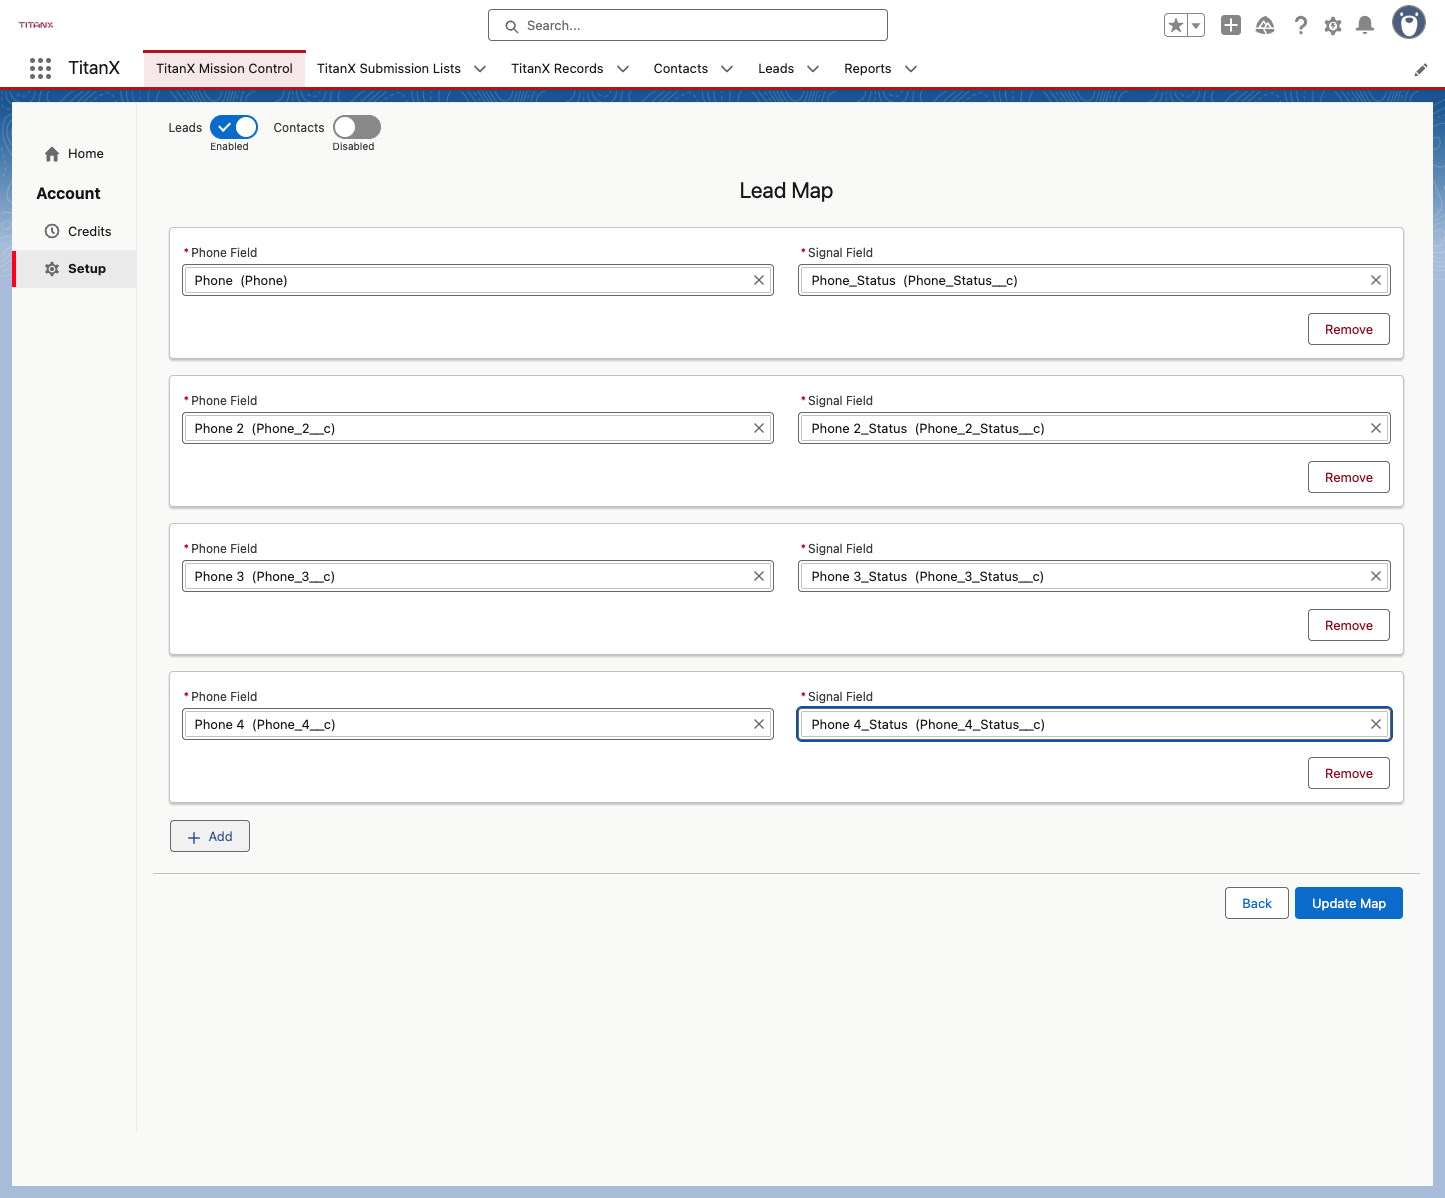Expand the Leads tab dropdown chevron
1445x1198 pixels.
[813, 69]
